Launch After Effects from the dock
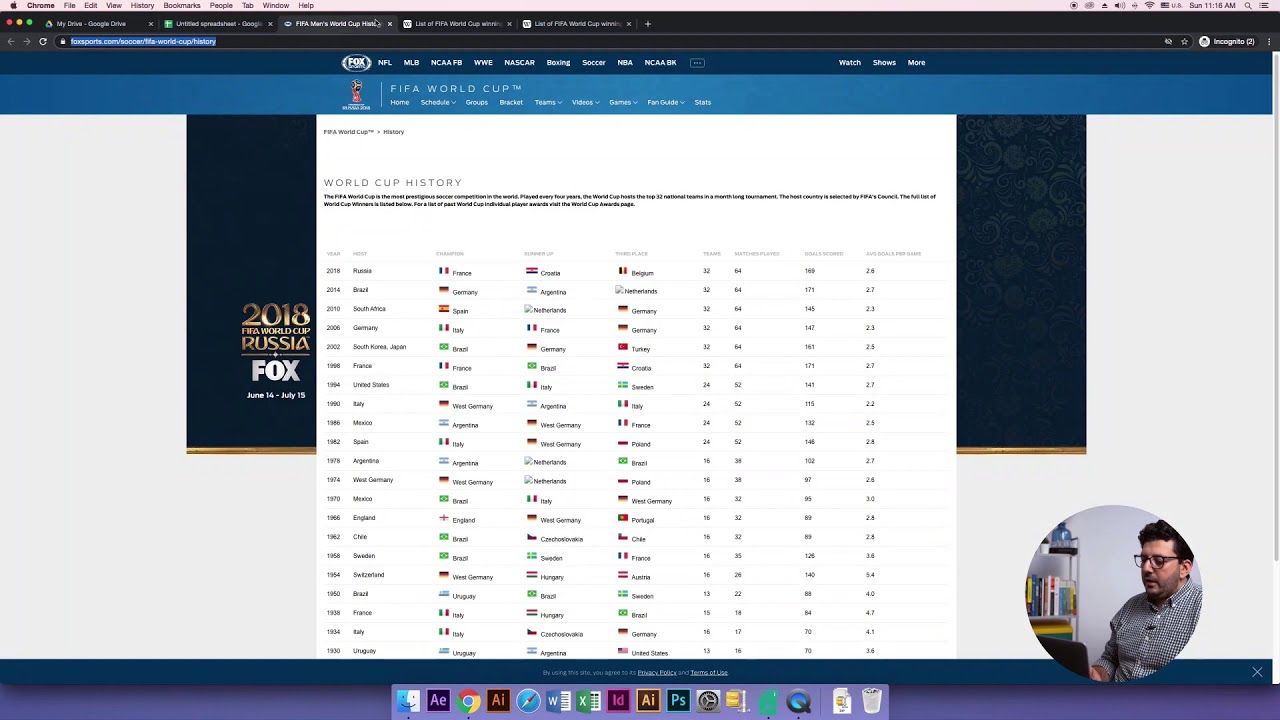This screenshot has height=720, width=1280. [438, 701]
